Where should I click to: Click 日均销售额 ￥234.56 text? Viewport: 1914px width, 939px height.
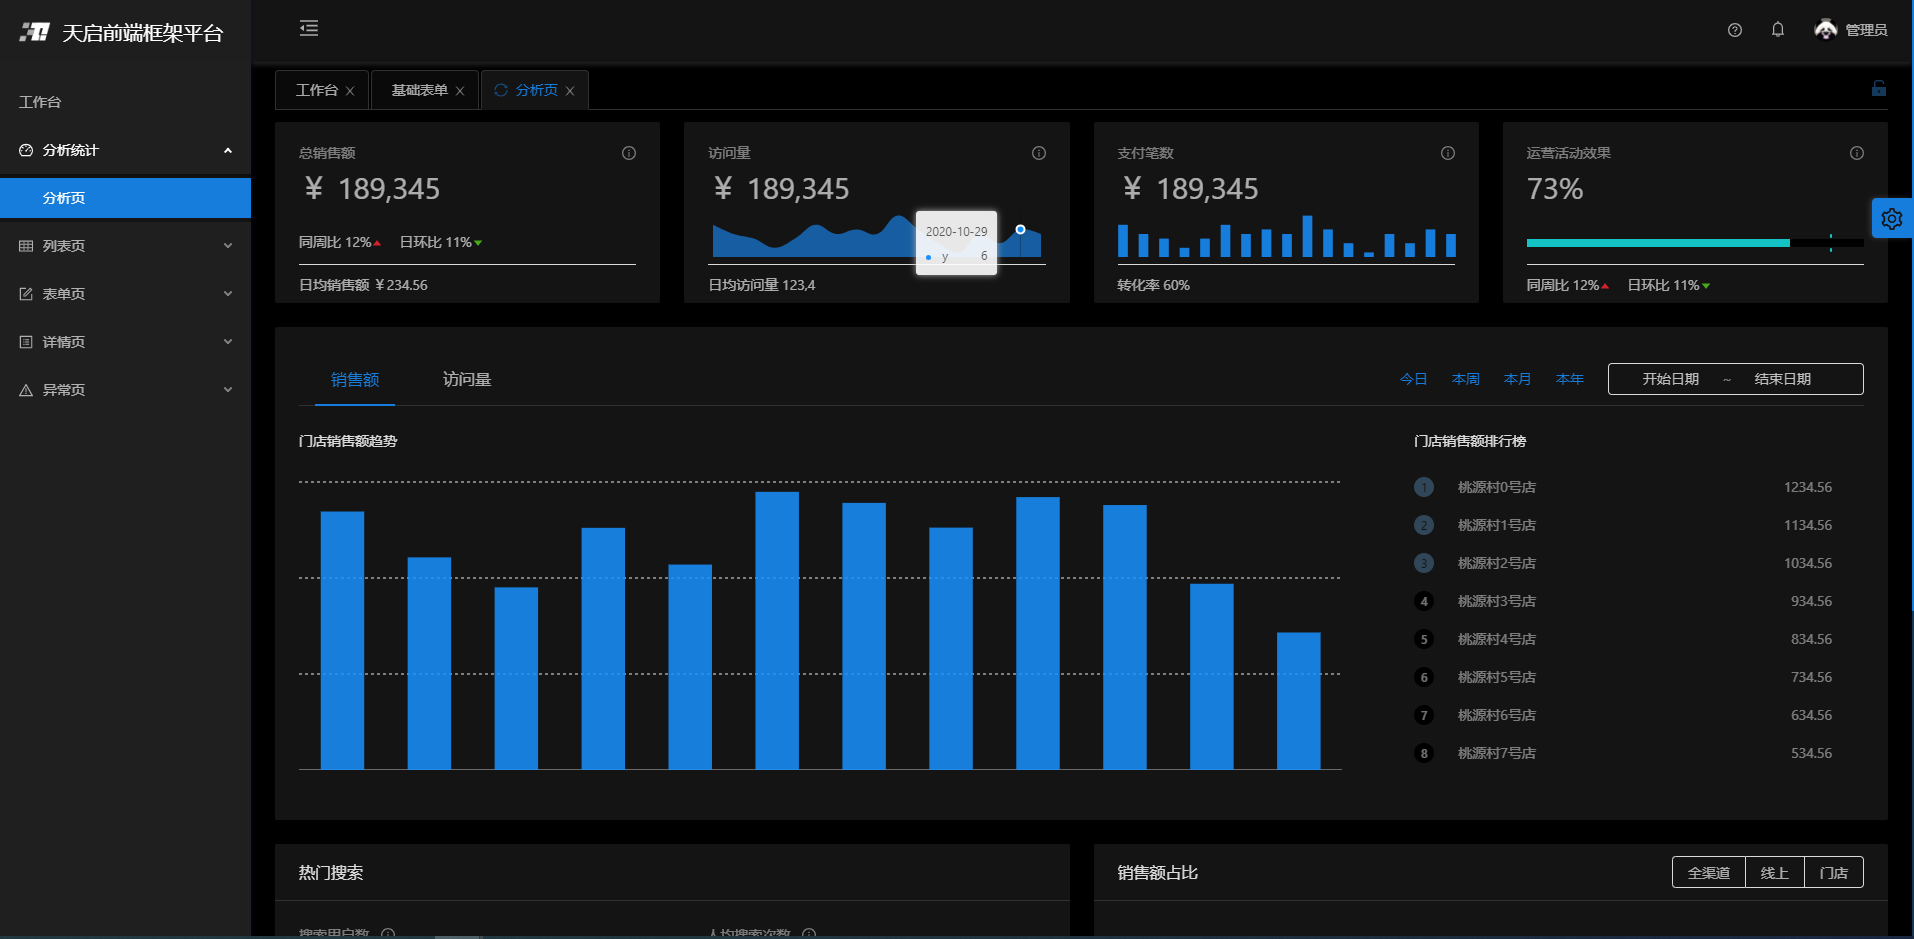[x=363, y=285]
